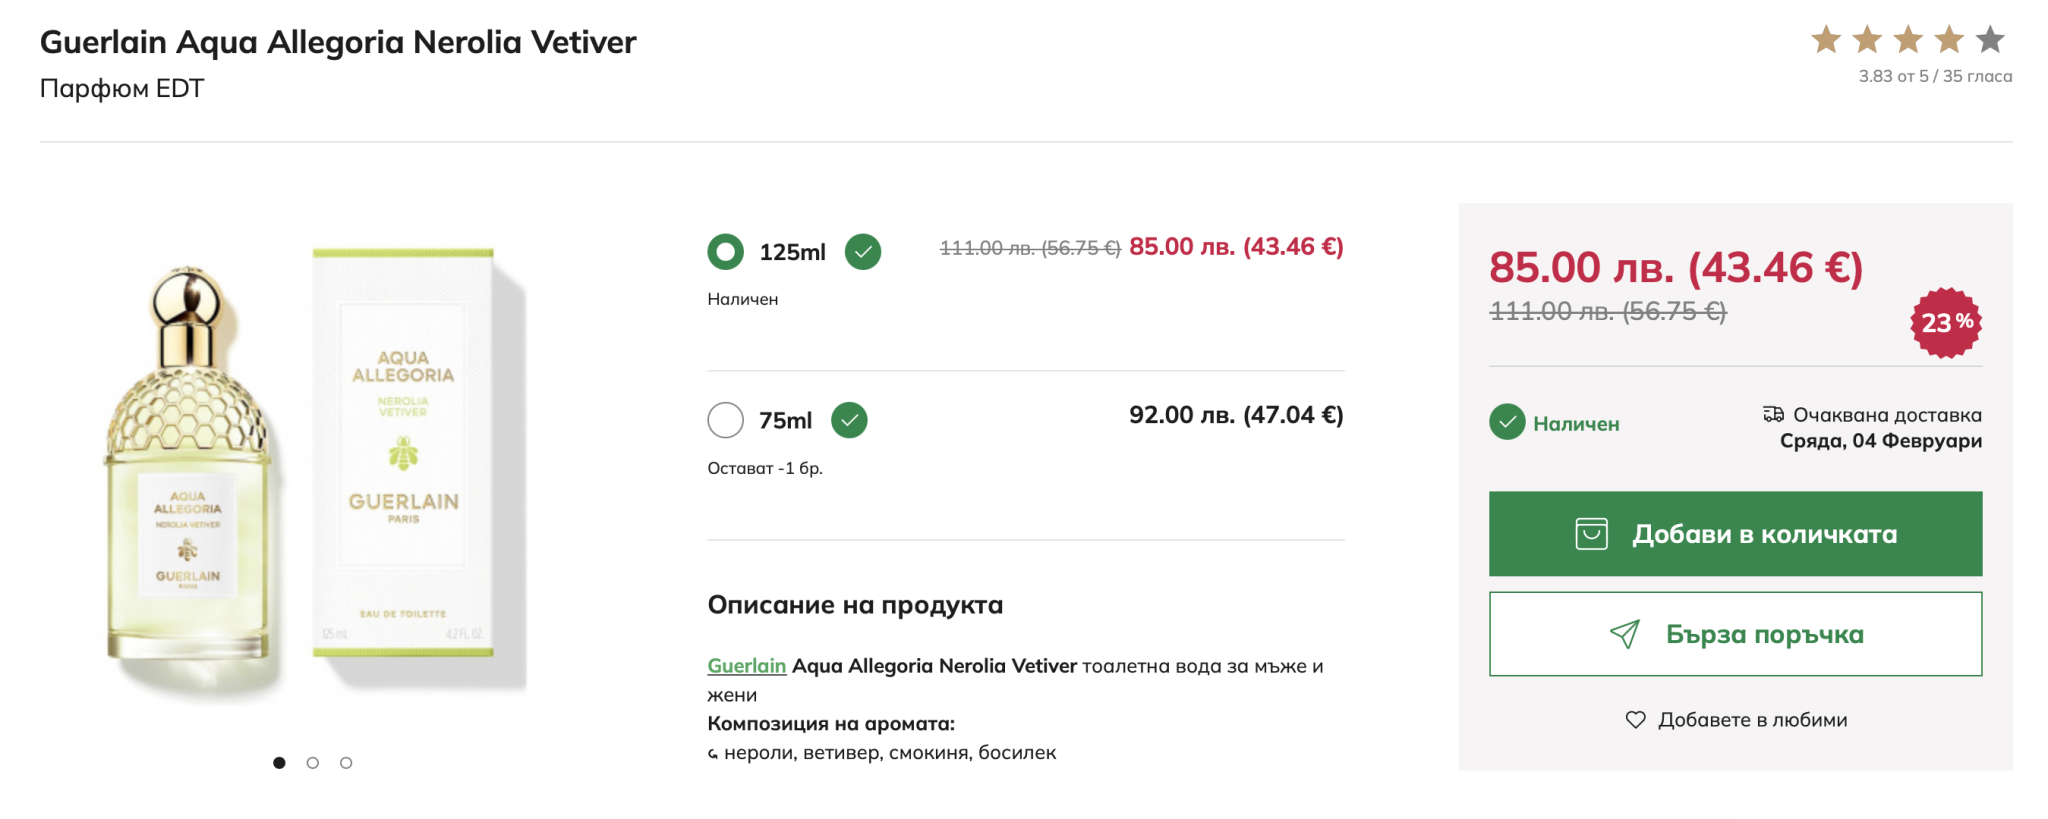Click the heart favorites icon
Viewport: 2048px width, 819px height.
click(x=1635, y=720)
